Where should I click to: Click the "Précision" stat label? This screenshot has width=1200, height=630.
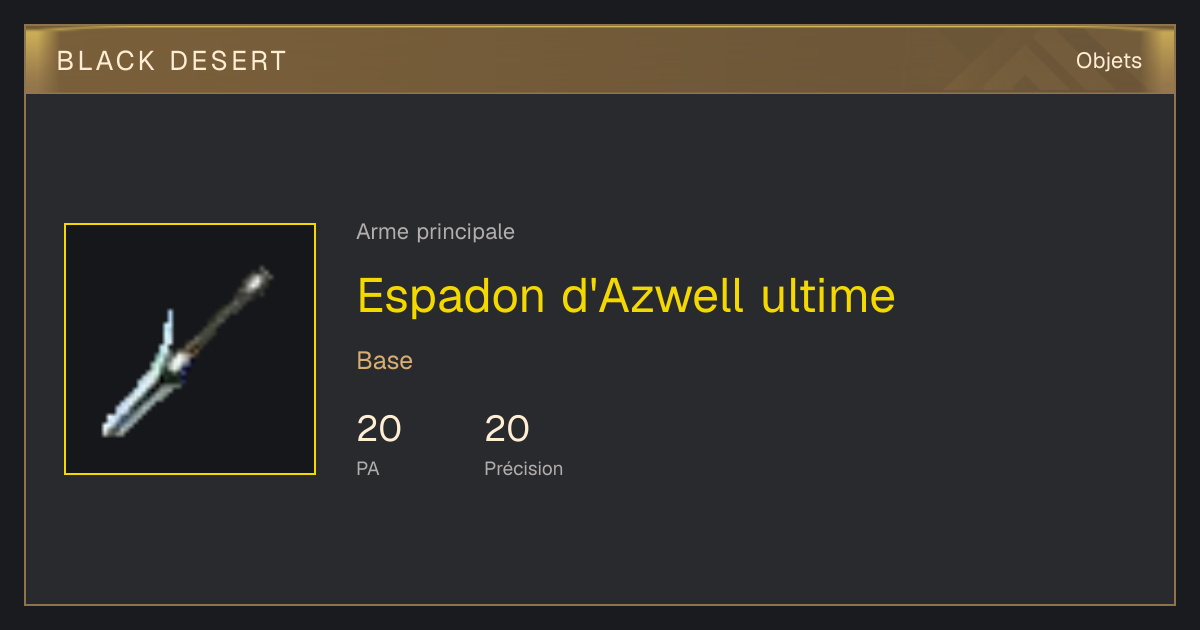524,468
